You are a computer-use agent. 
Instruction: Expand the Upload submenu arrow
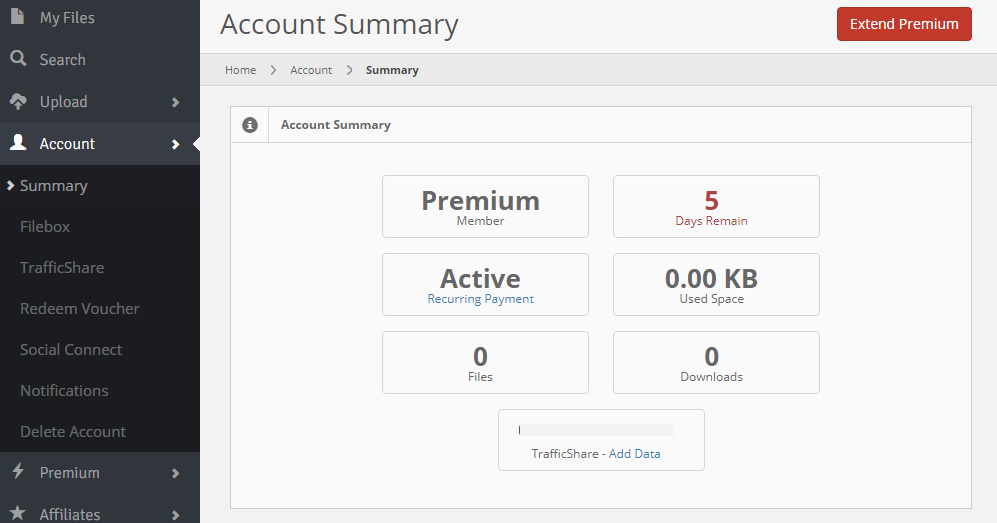click(175, 102)
